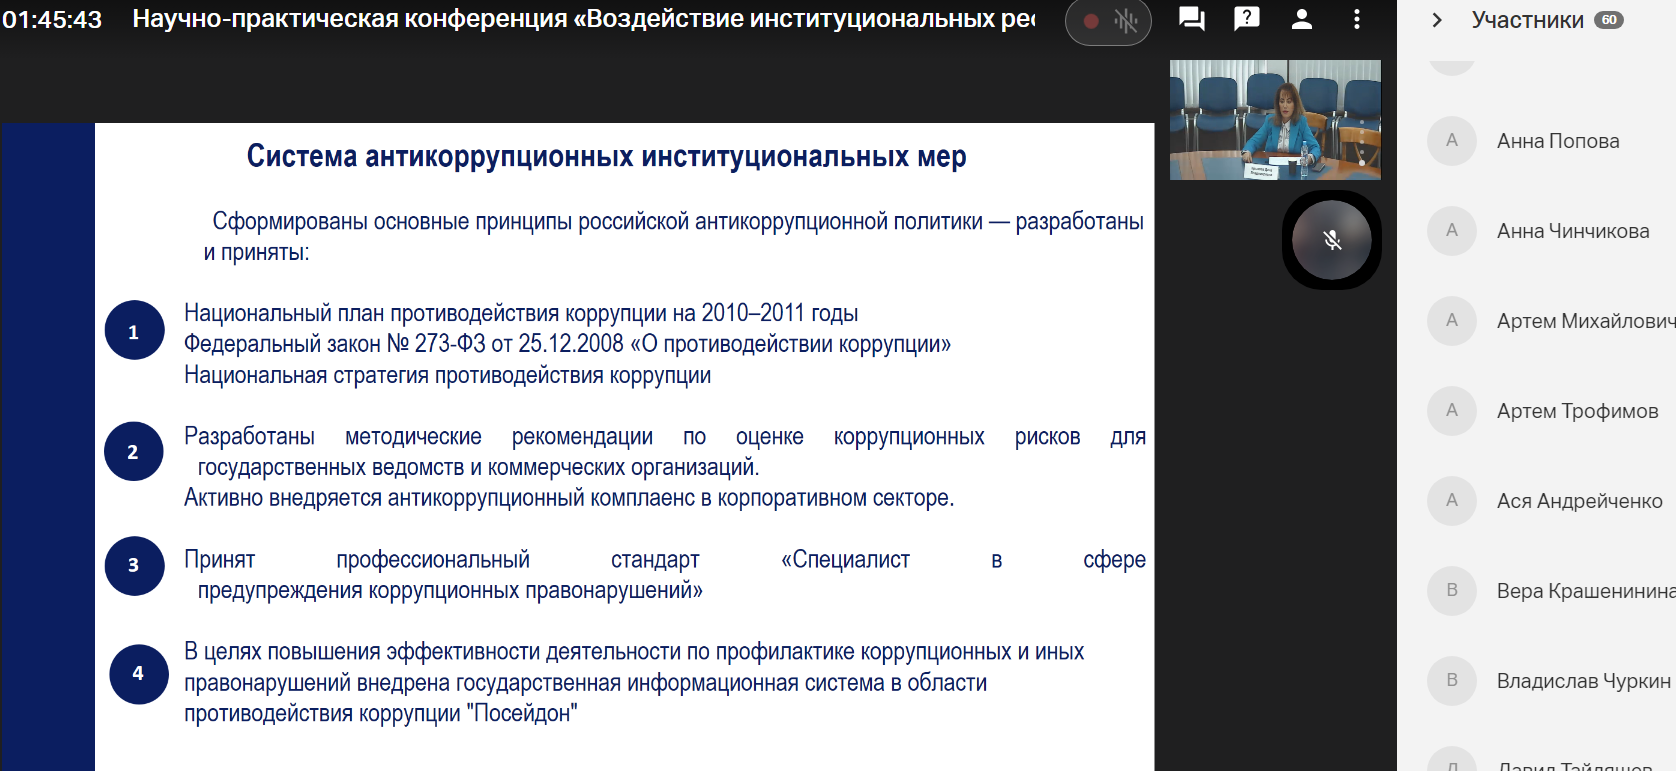Select participant Анна Чинчикова

1572,231
